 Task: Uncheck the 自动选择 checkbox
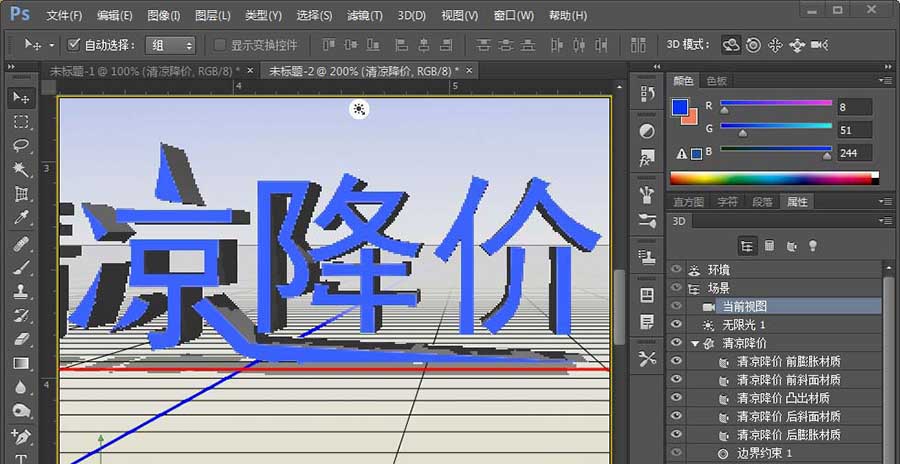point(74,45)
